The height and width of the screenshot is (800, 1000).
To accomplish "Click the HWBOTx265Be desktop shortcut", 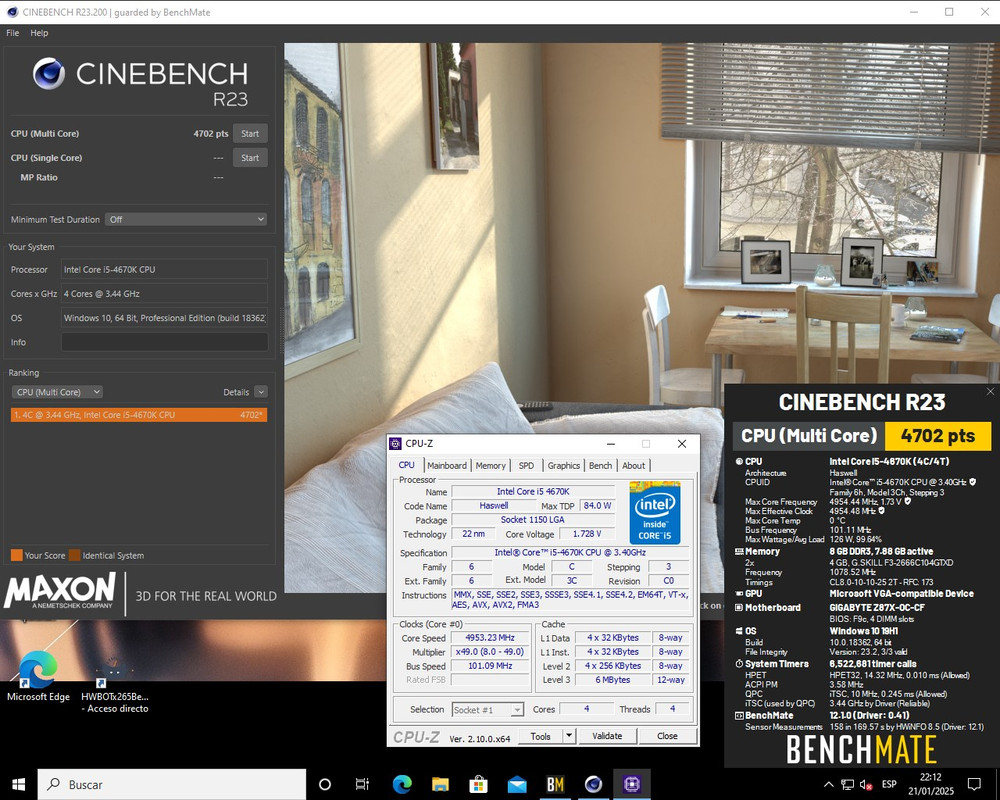I will [x=115, y=684].
